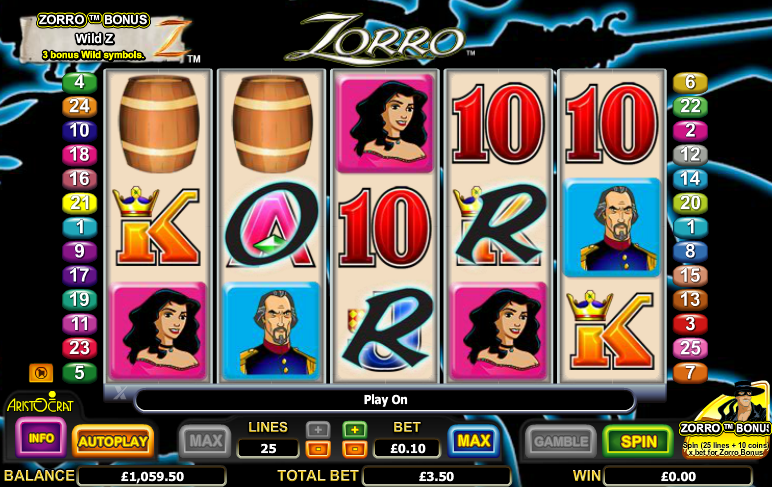This screenshot has height=487, width=772.
Task: Select payline 12 grey marker
Action: click(x=690, y=155)
